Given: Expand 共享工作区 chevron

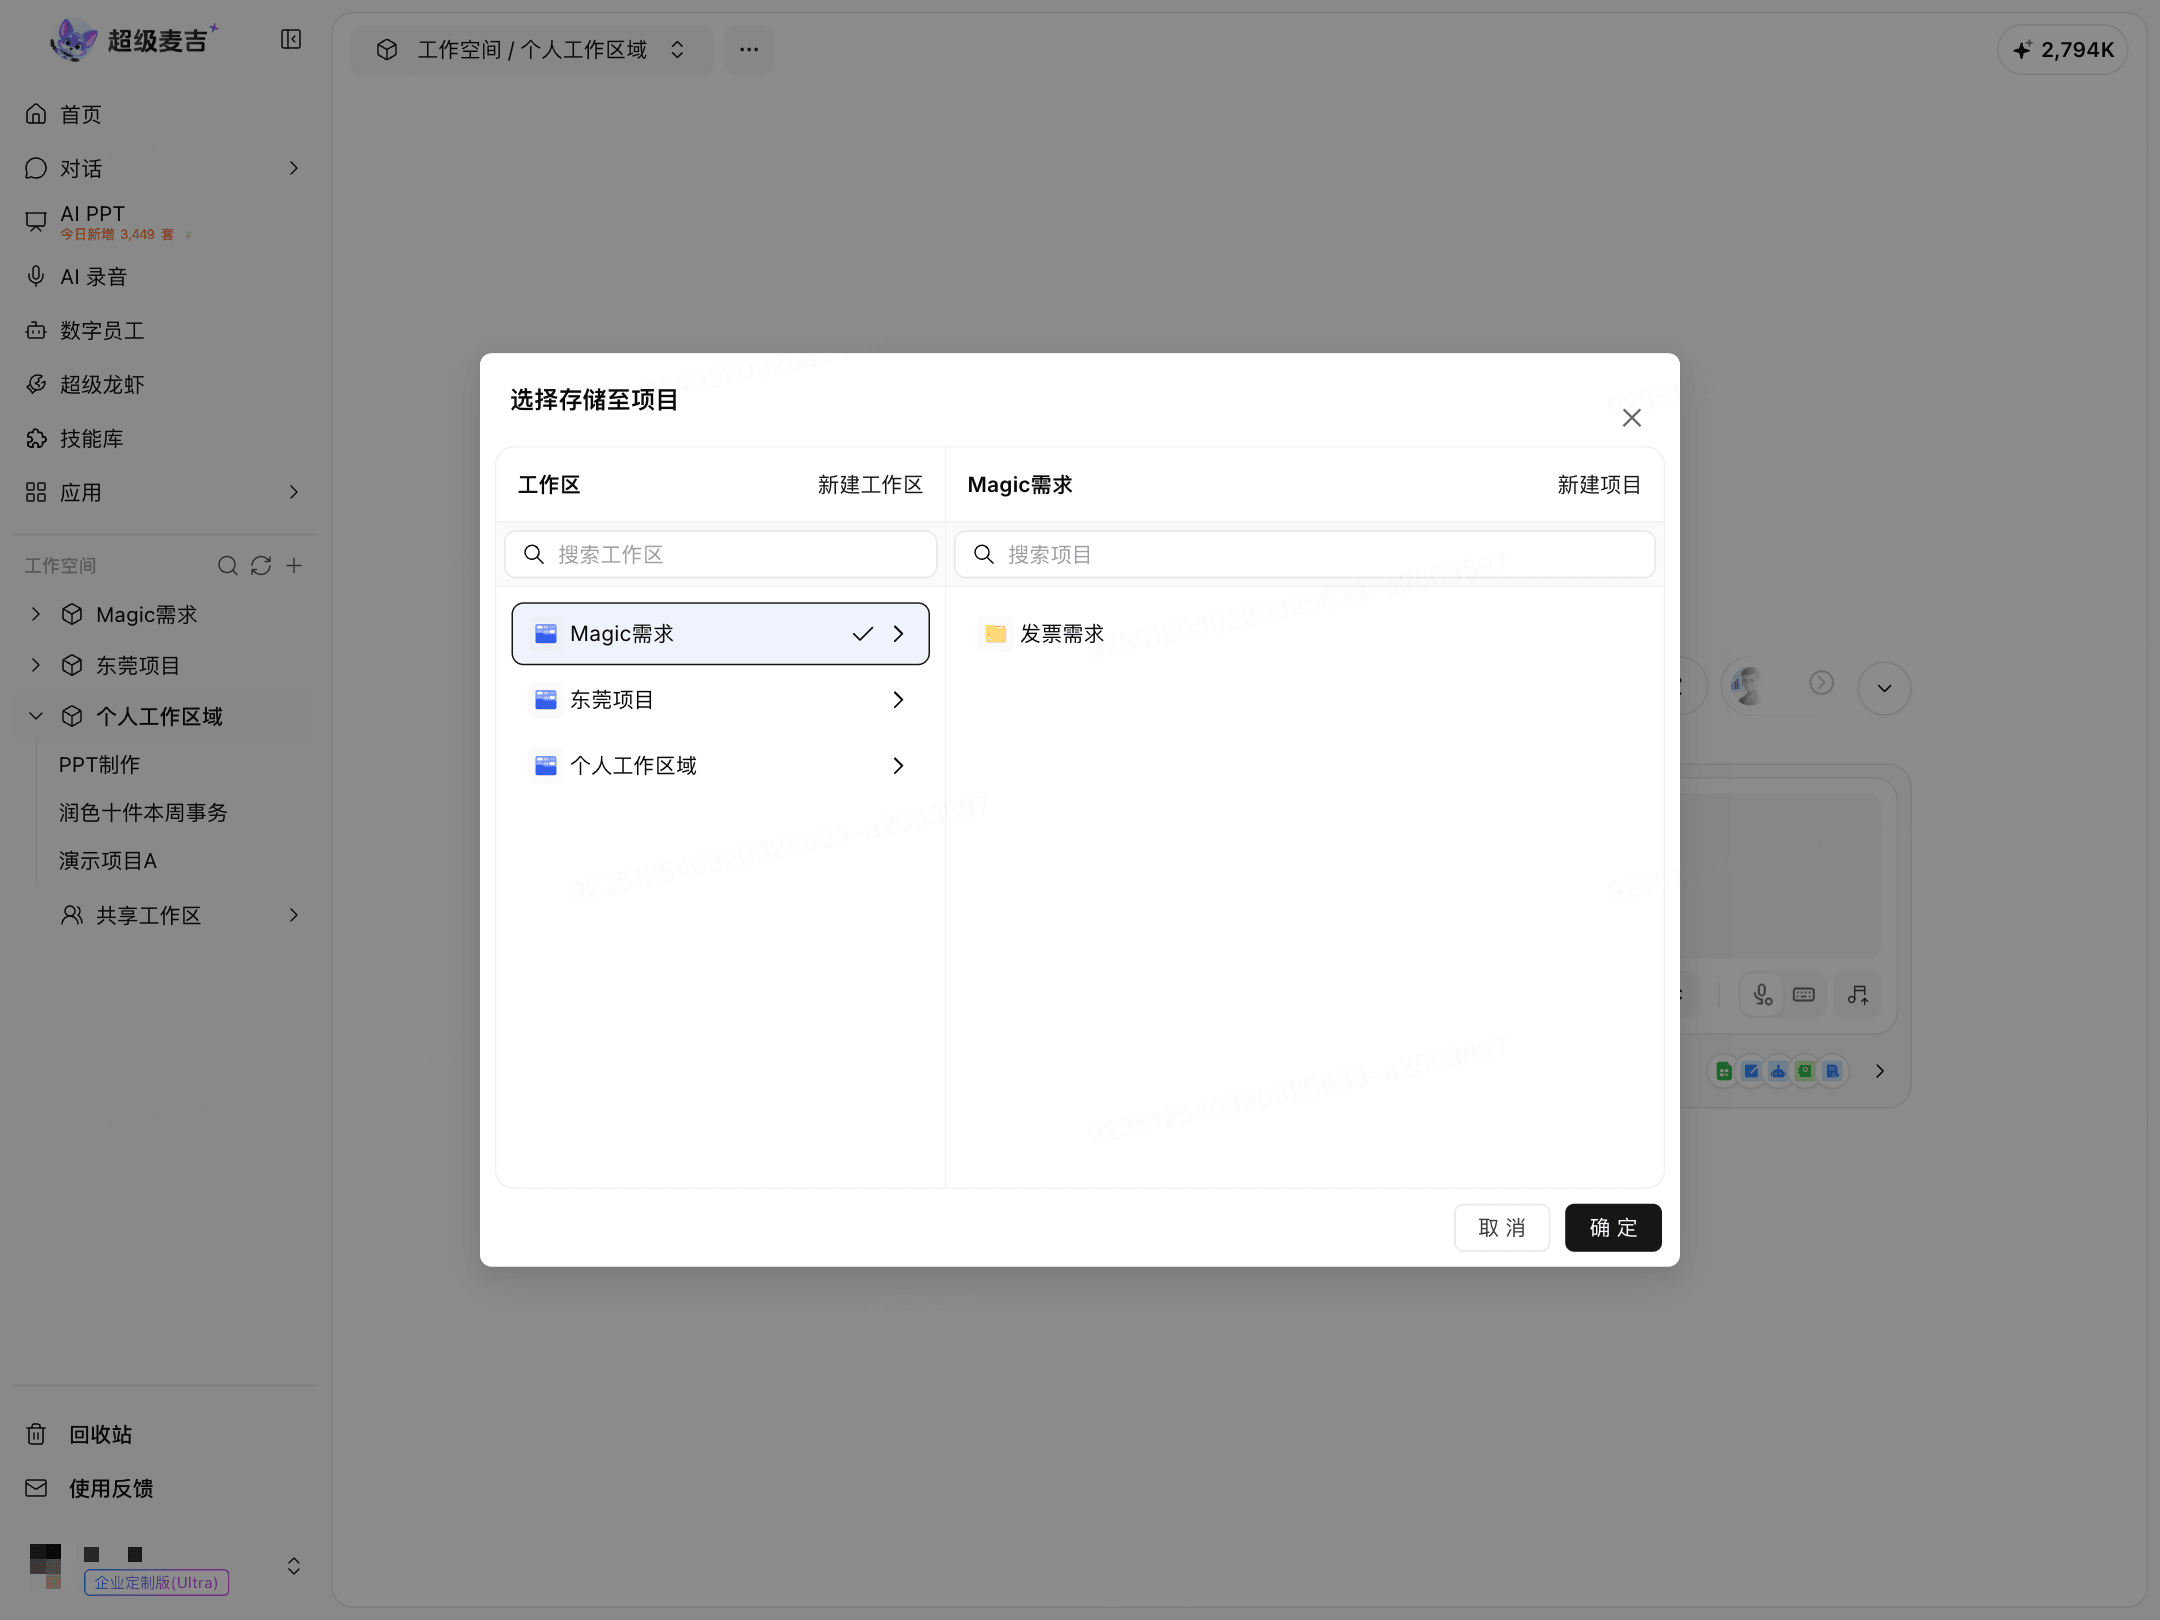Looking at the screenshot, I should [x=294, y=916].
